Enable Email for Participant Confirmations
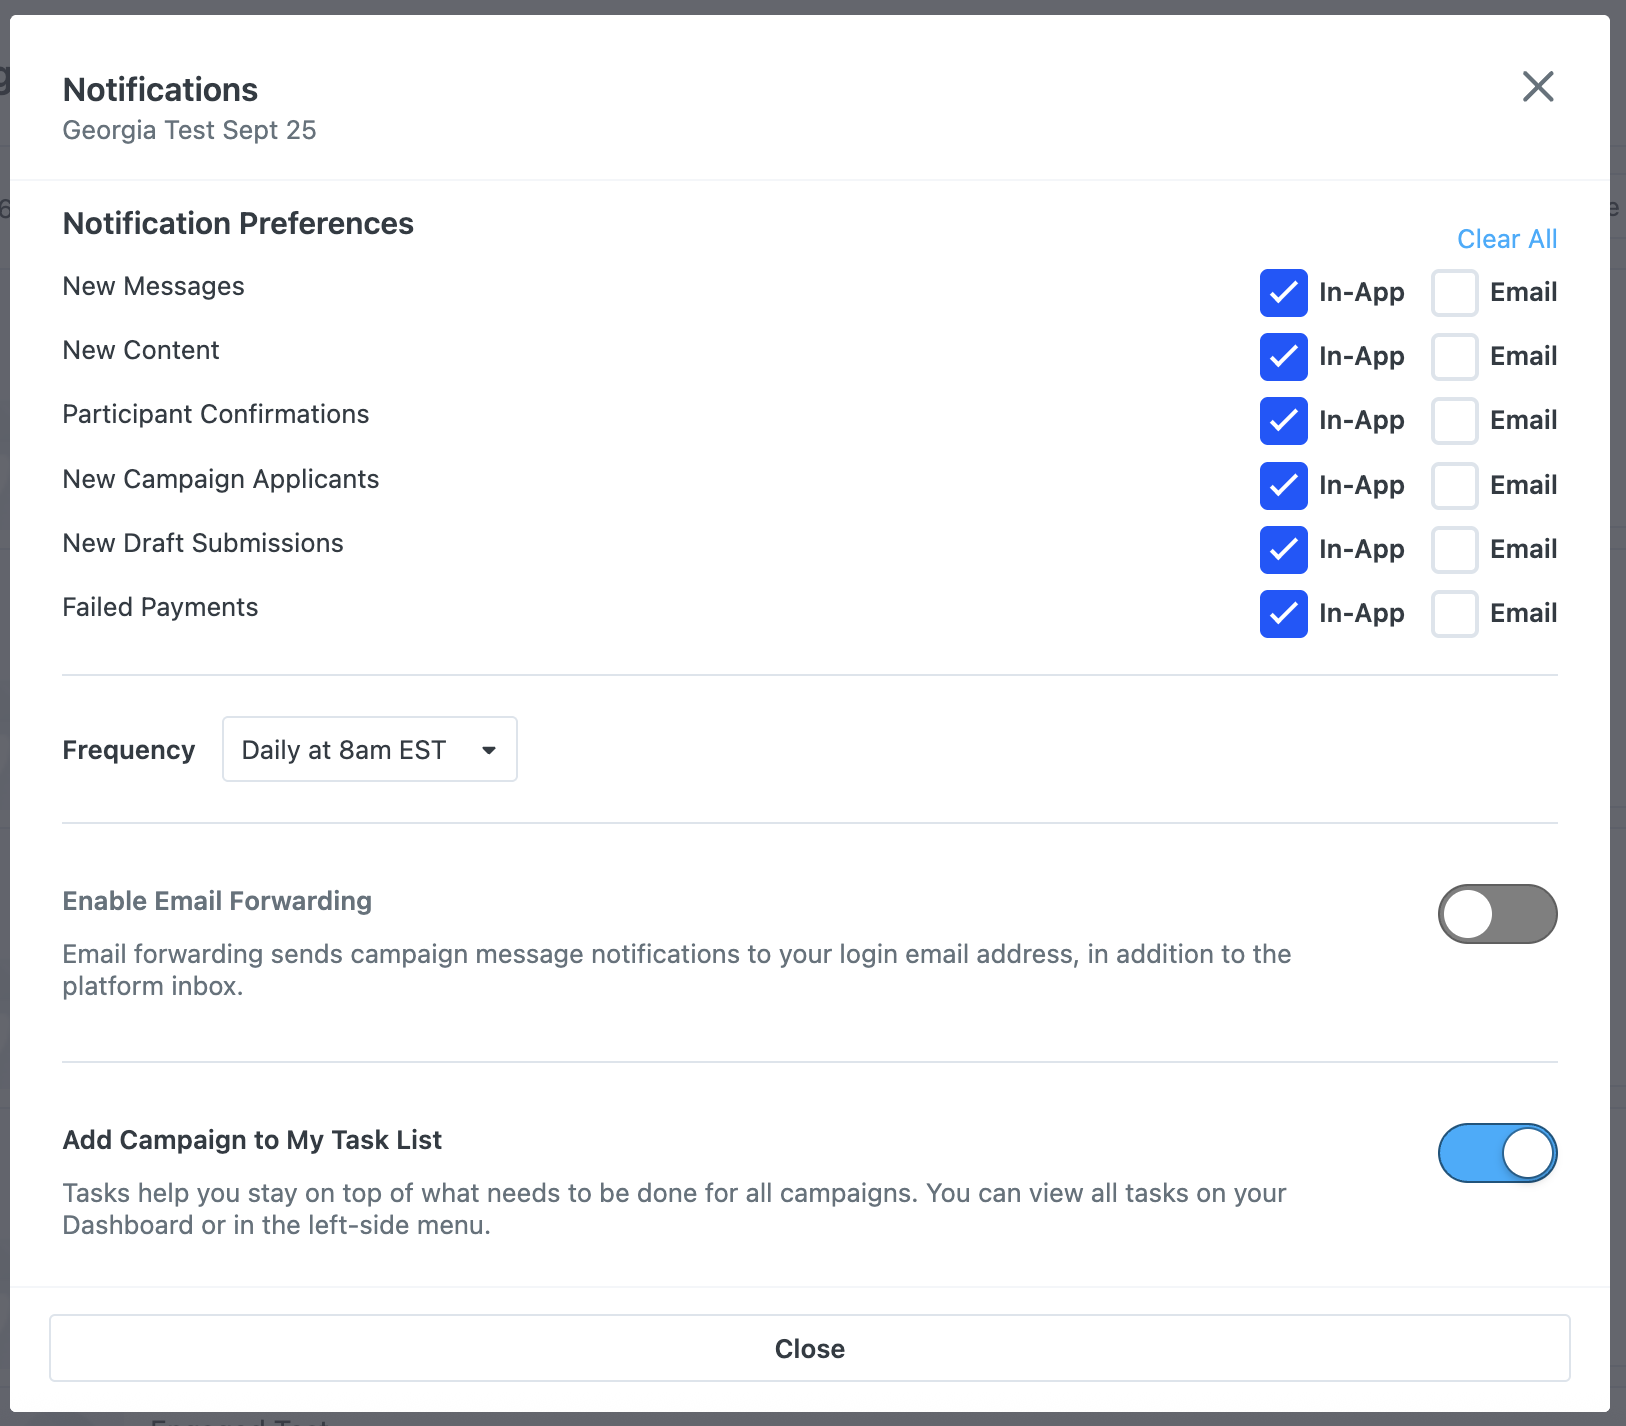The image size is (1626, 1426). (x=1456, y=421)
